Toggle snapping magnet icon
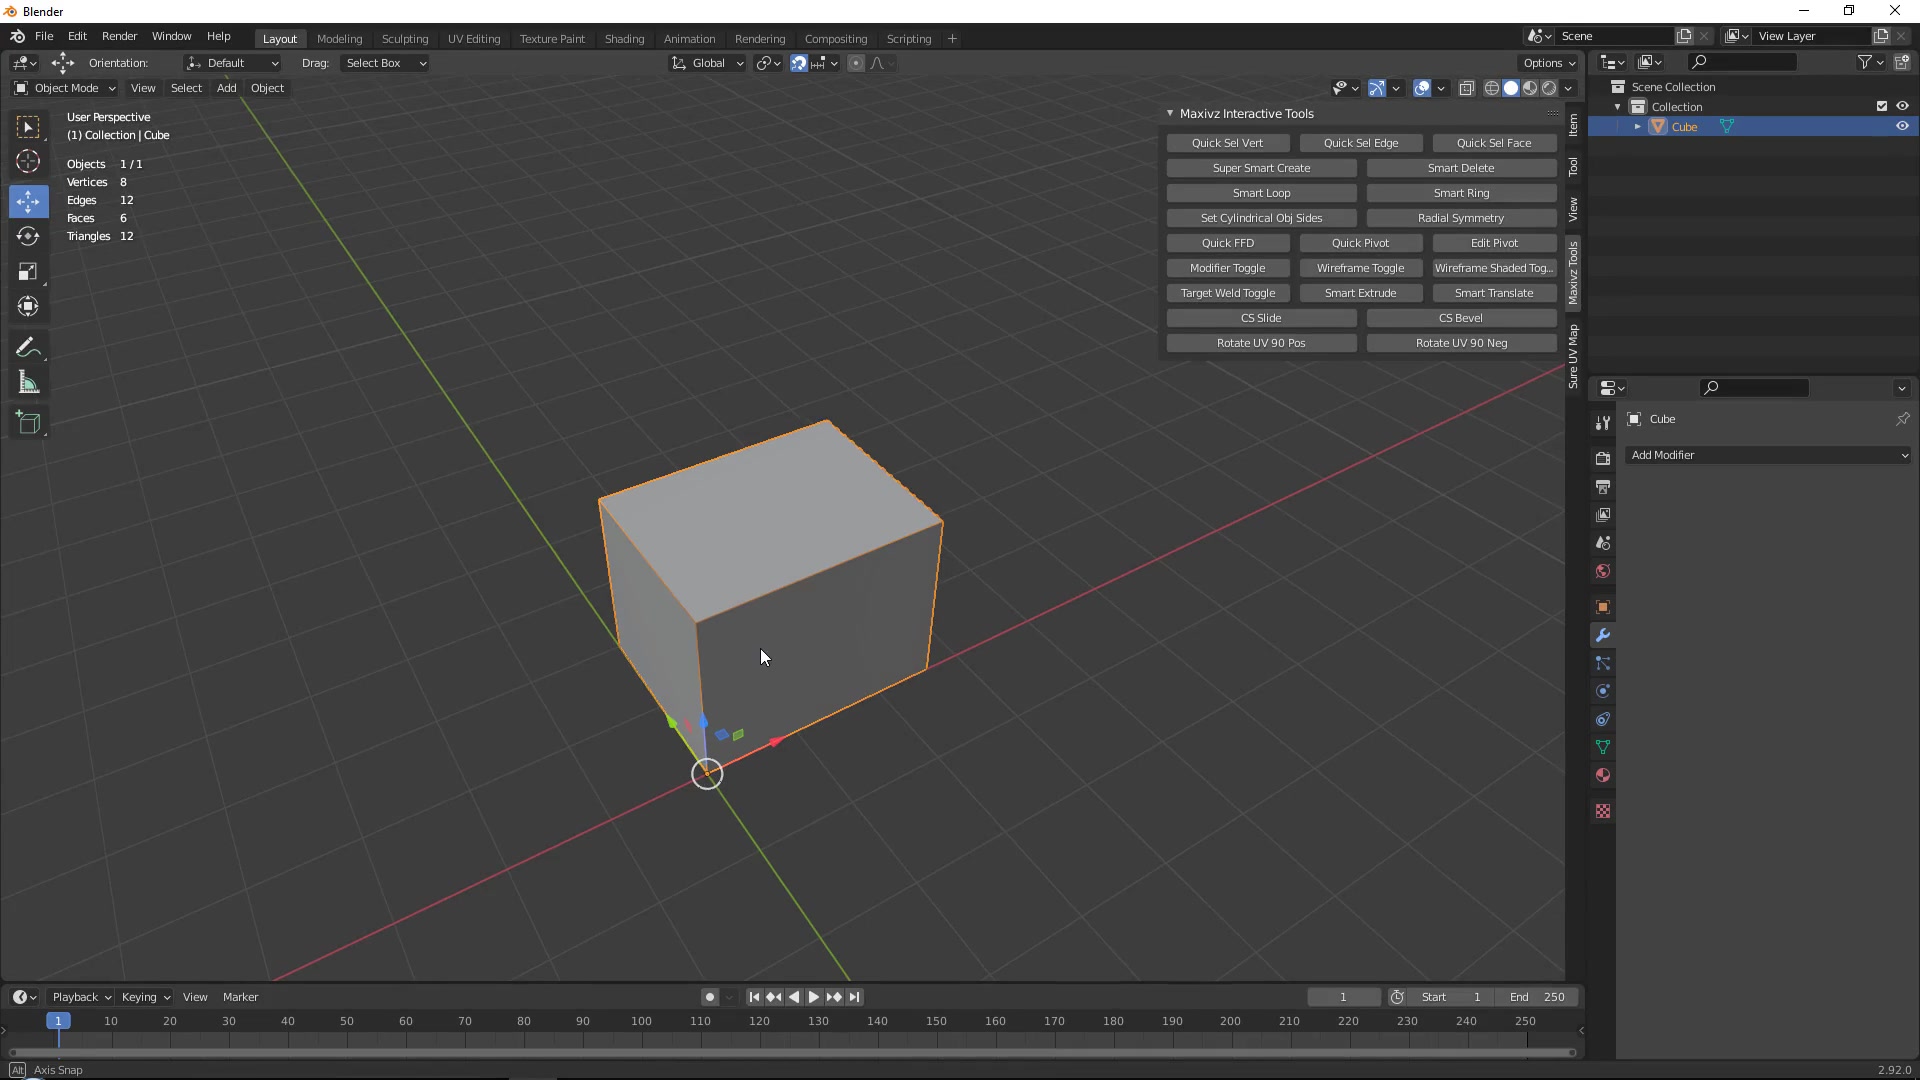The height and width of the screenshot is (1080, 1920). coord(799,63)
